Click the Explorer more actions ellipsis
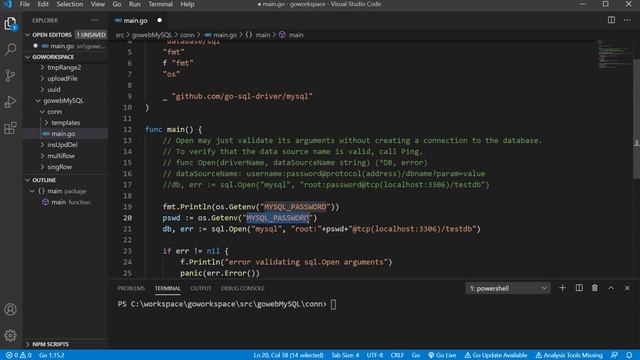The width and height of the screenshot is (640, 360). coord(95,20)
